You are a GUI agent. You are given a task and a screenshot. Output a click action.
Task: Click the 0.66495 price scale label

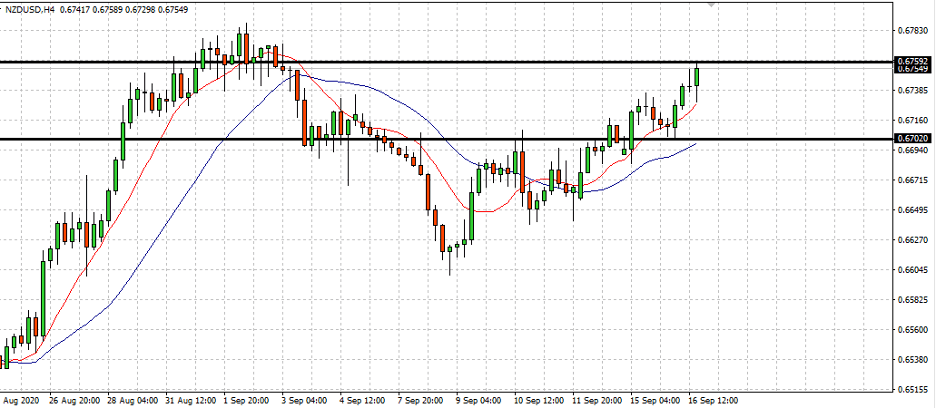(x=914, y=210)
